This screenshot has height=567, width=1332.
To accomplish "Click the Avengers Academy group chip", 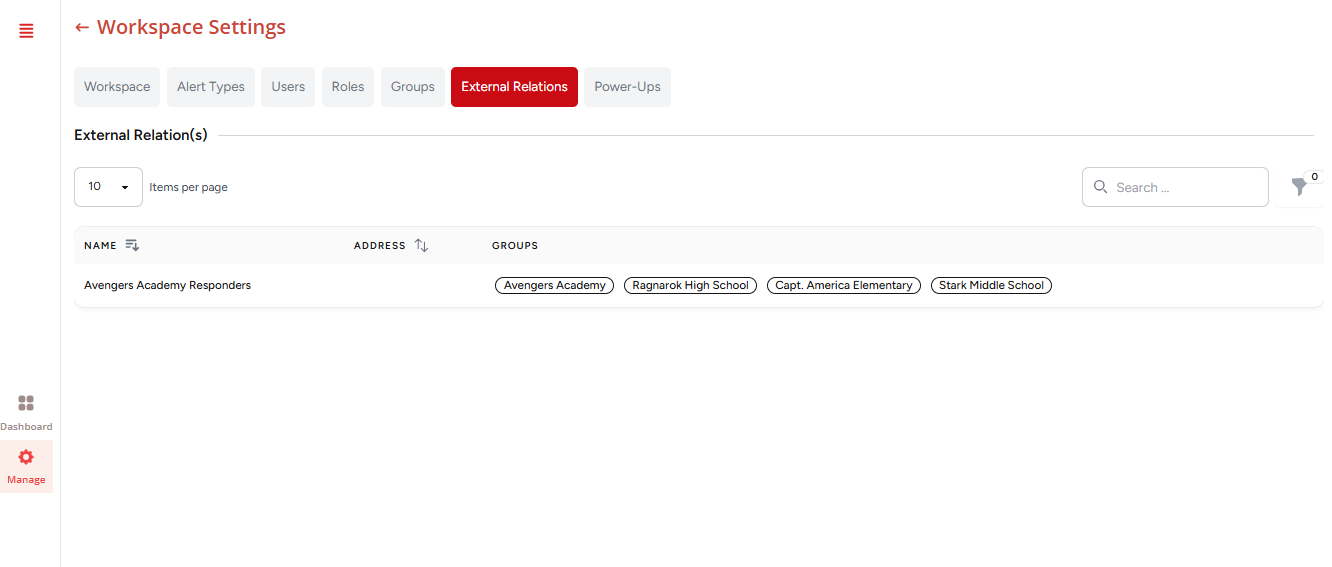I will [x=554, y=285].
